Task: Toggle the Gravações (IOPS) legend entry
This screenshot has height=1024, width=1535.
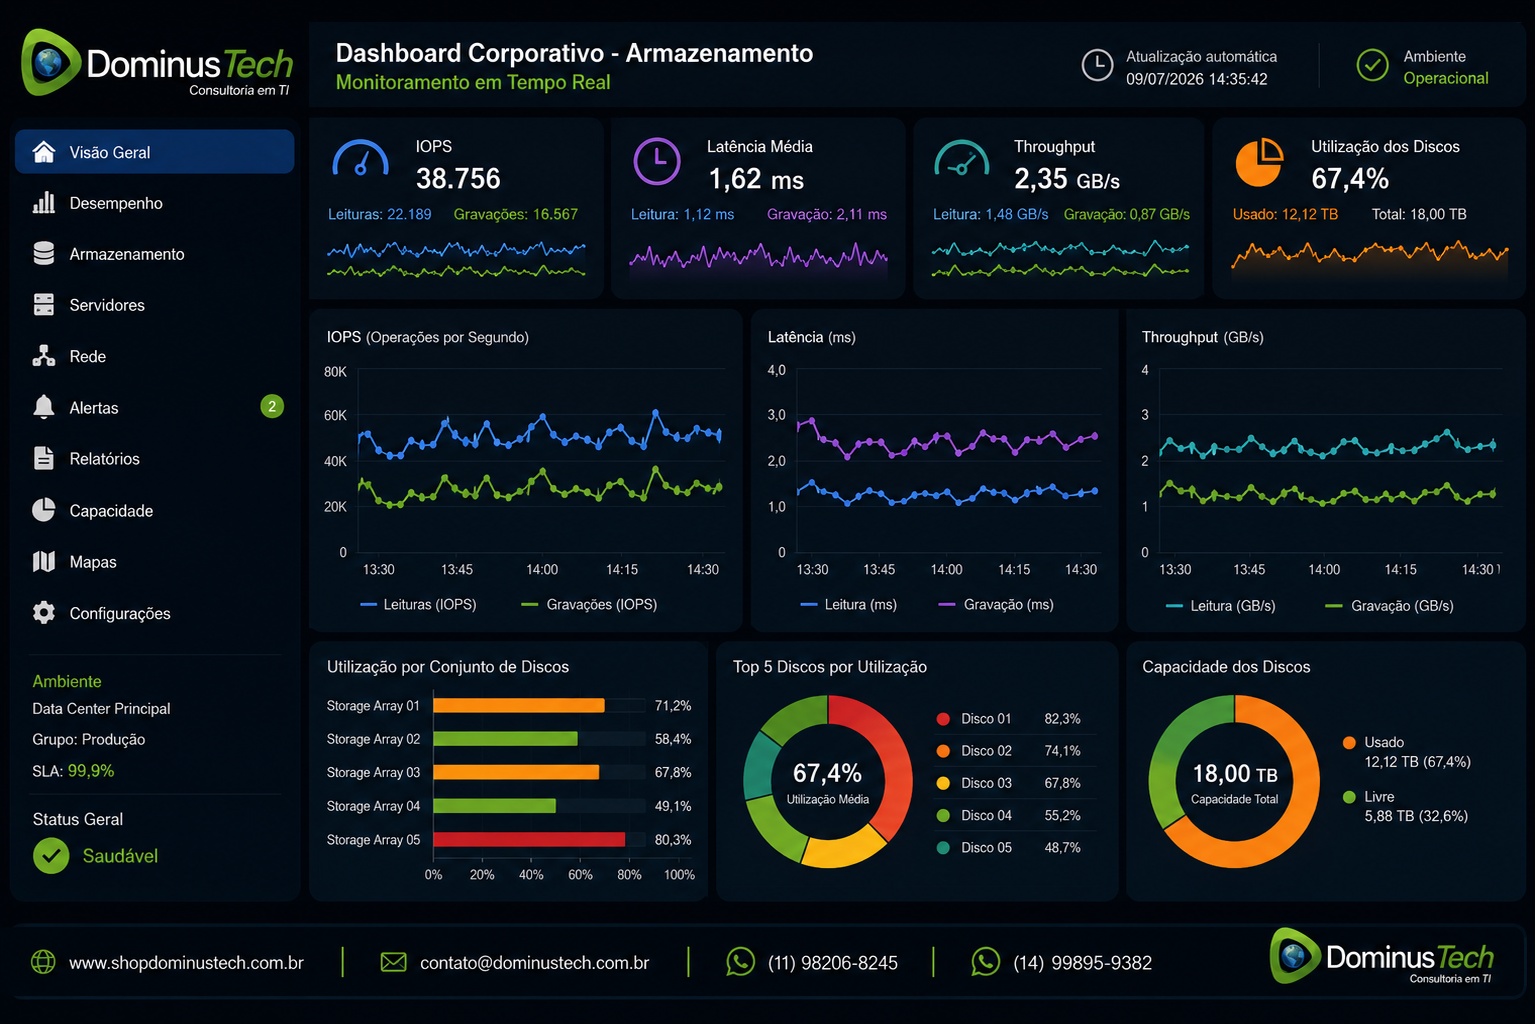Action: click(x=589, y=604)
